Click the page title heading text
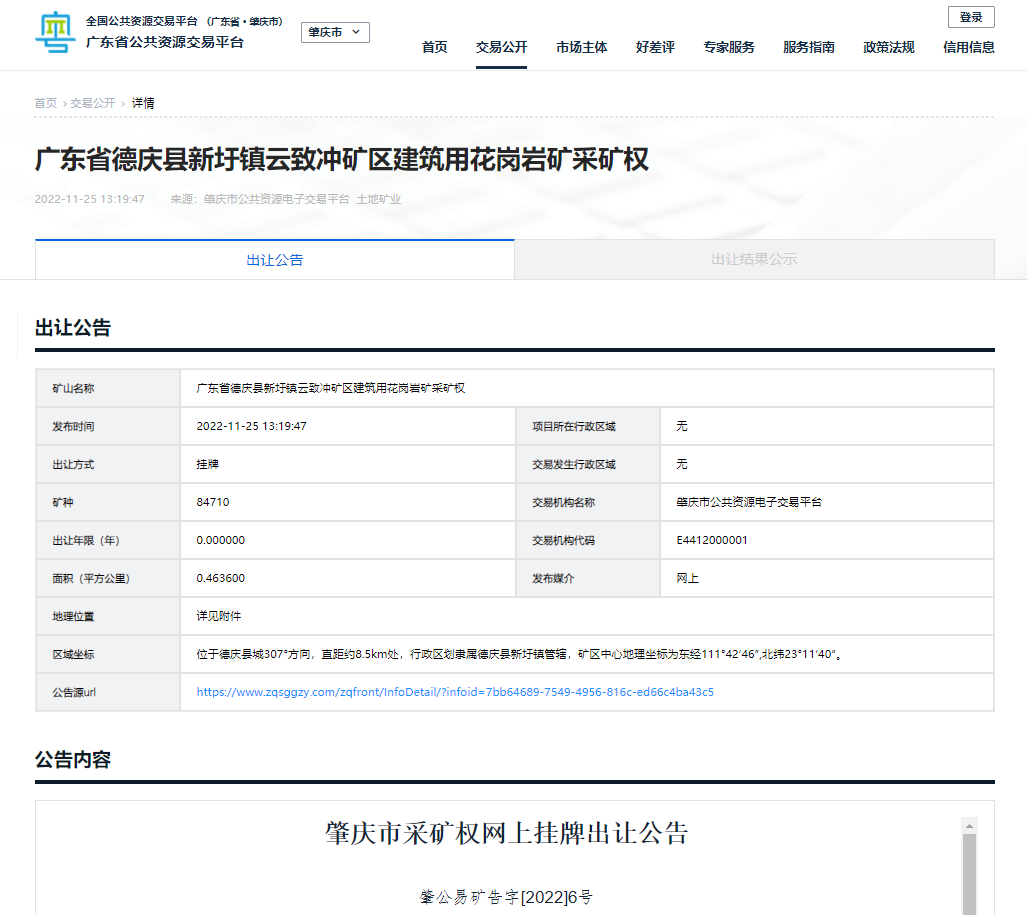The height and width of the screenshot is (915, 1027). tap(342, 160)
